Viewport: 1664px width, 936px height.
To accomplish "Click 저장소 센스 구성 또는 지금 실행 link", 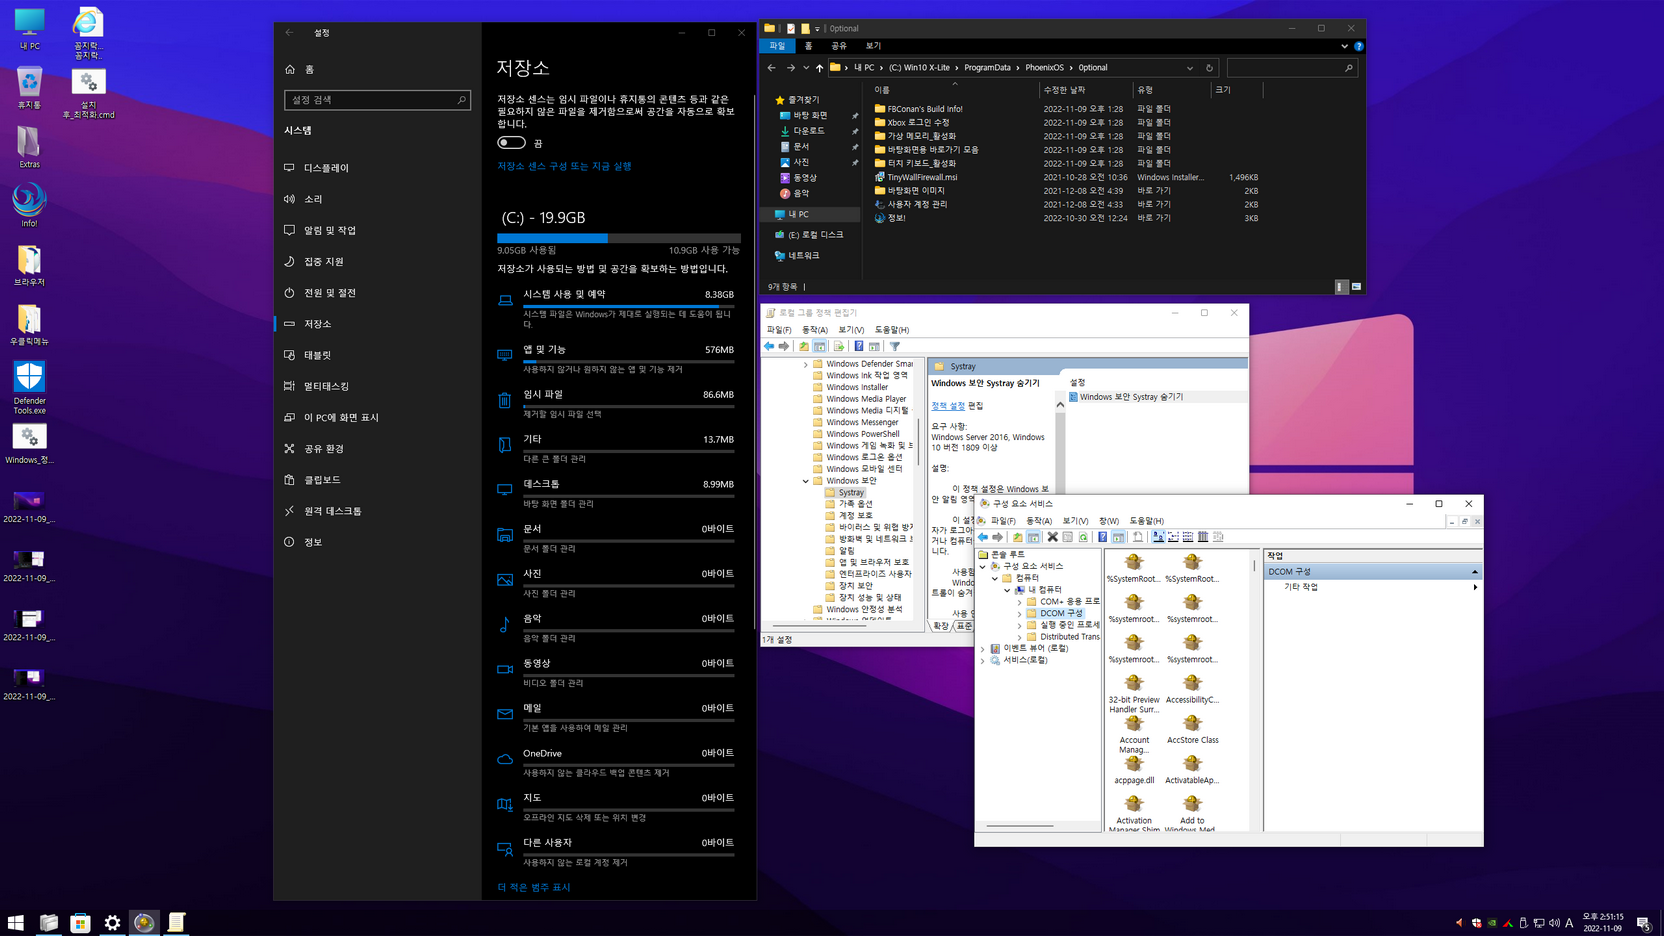I will (x=564, y=166).
